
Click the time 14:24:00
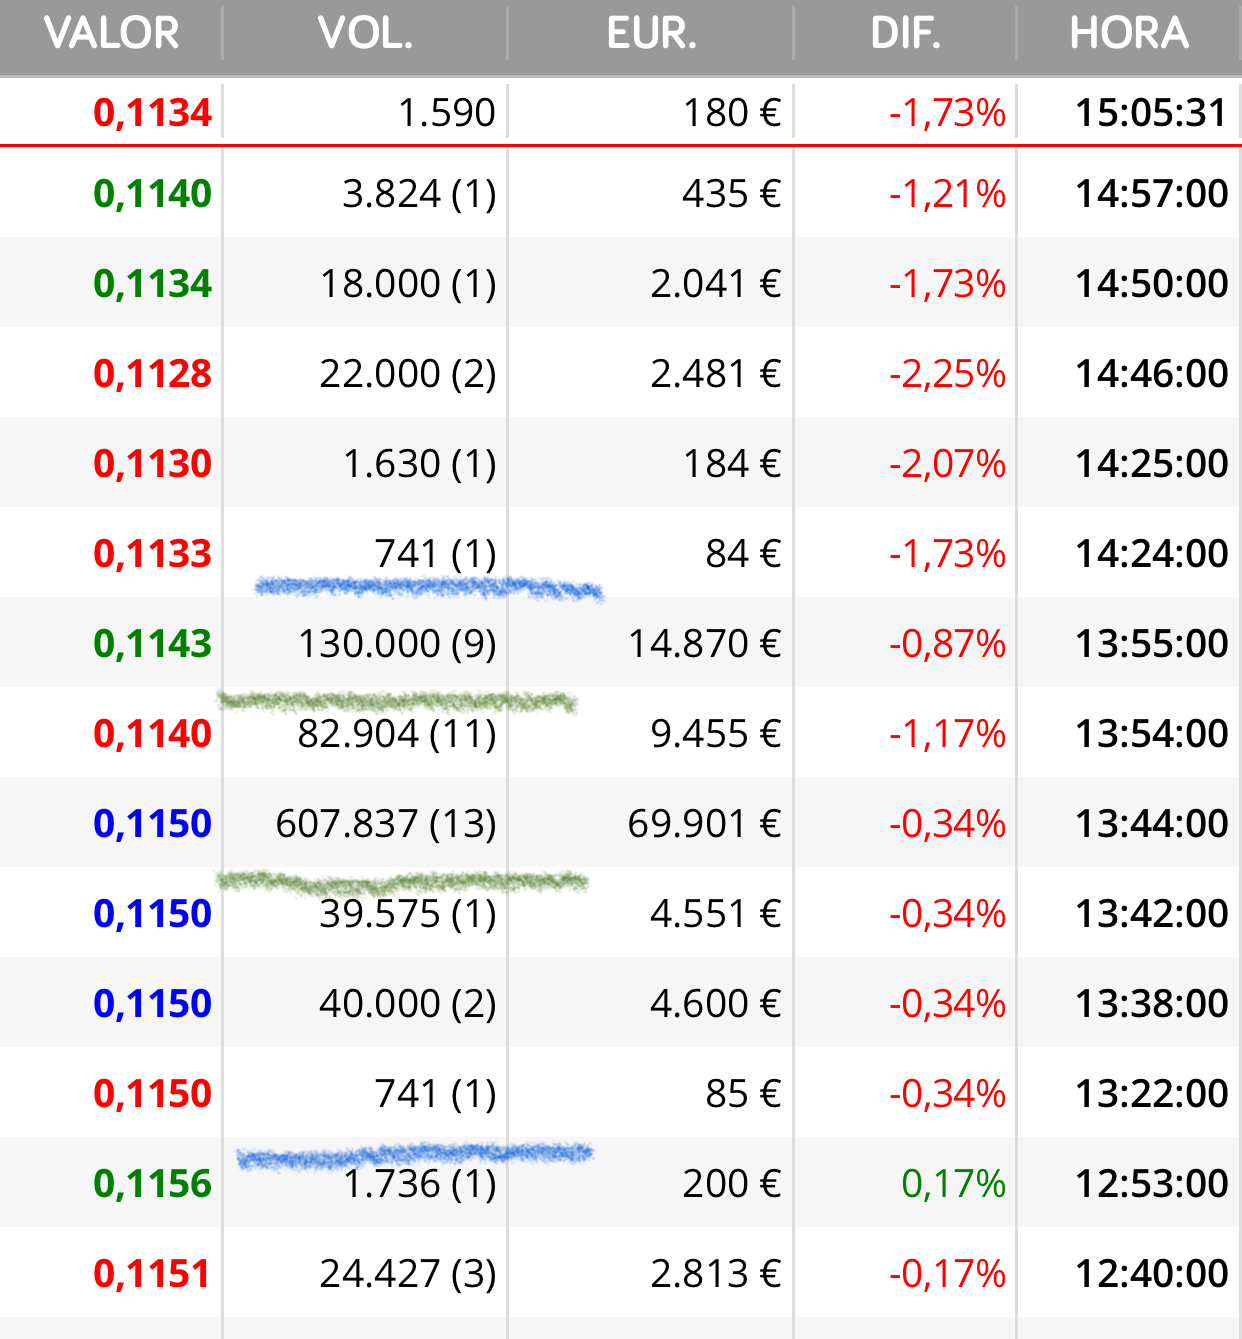(x=1151, y=553)
